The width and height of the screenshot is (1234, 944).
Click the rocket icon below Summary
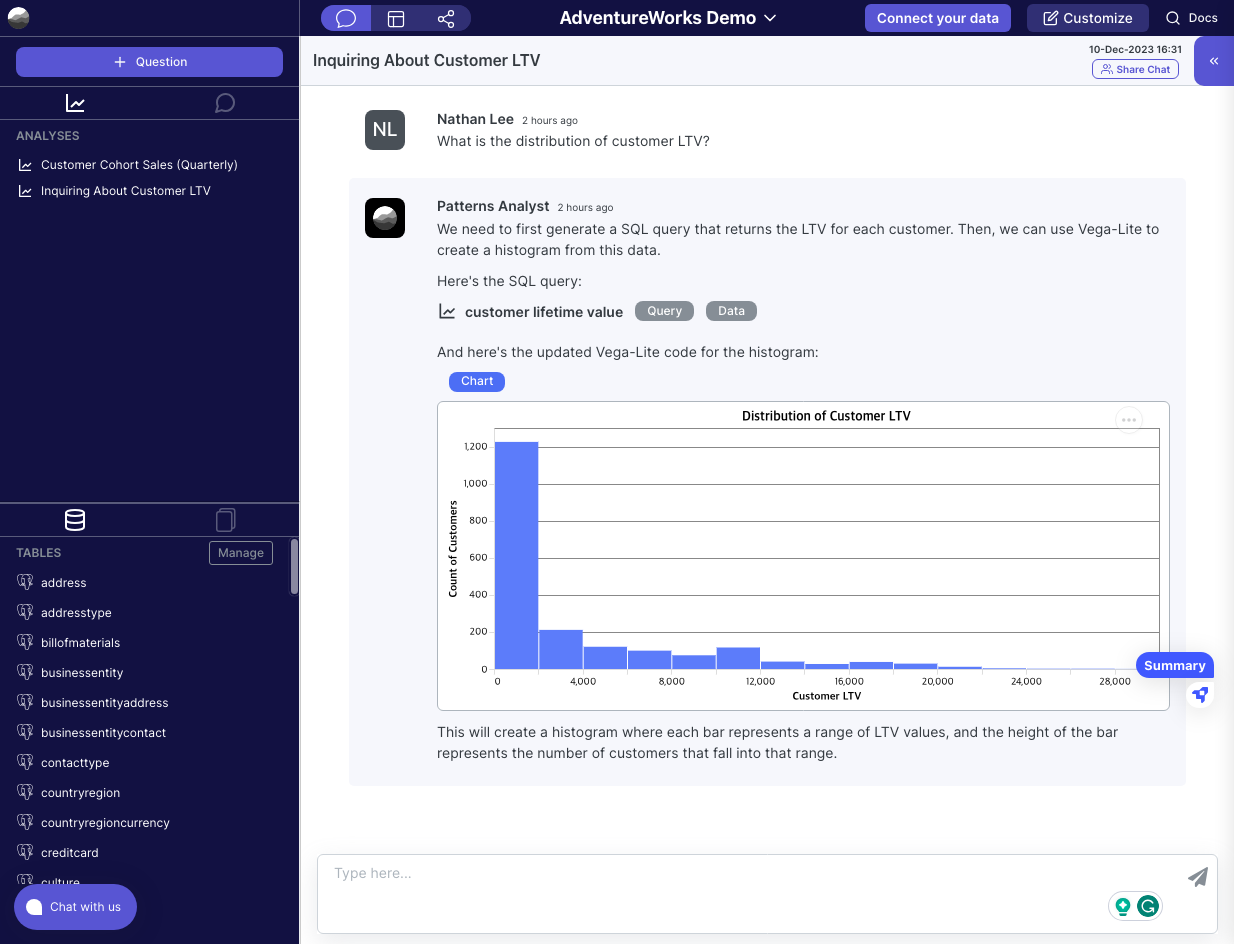coord(1200,694)
